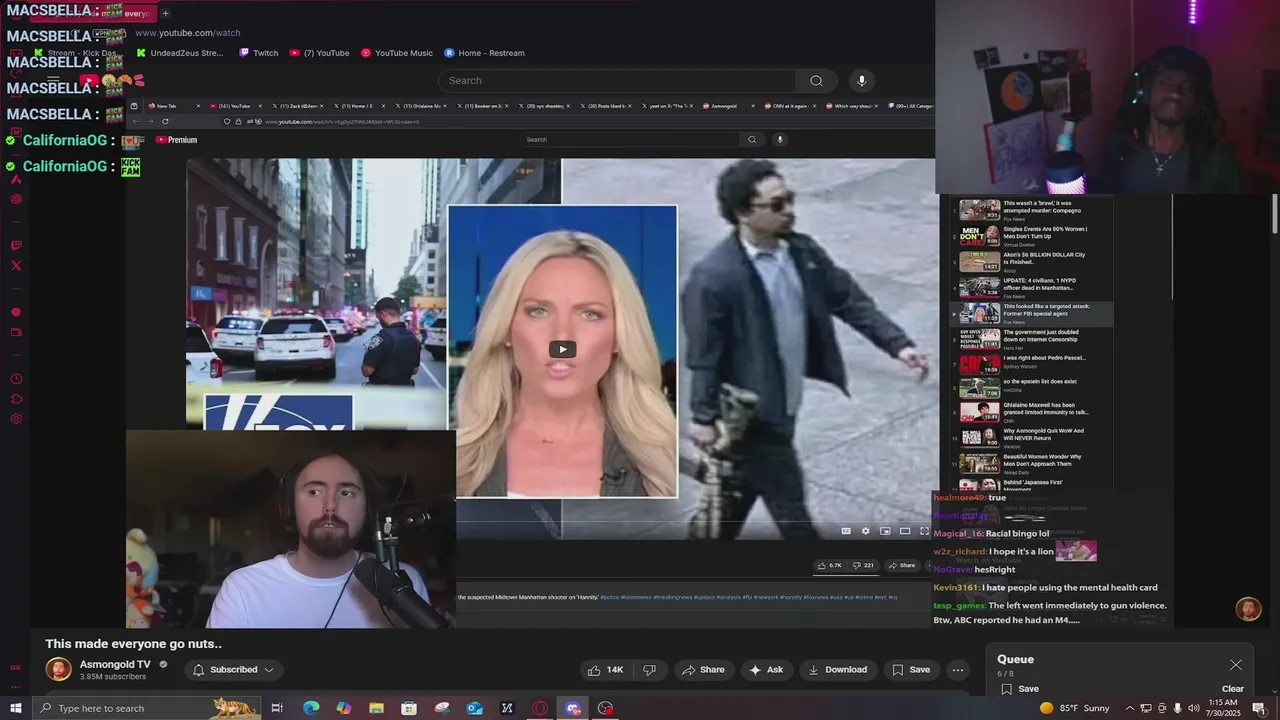The width and height of the screenshot is (1280, 720).
Task: Click the Share button
Action: tap(703, 670)
